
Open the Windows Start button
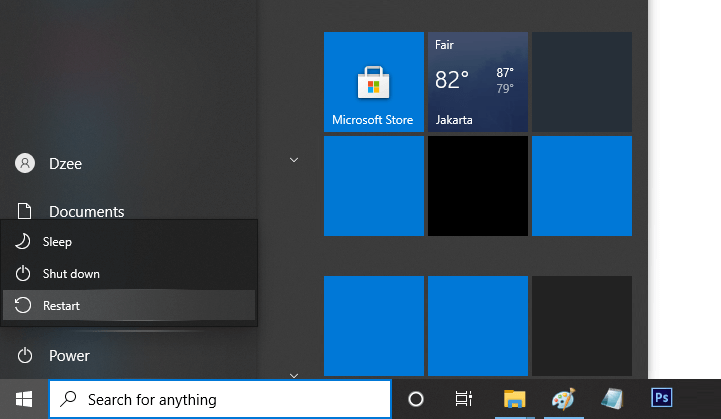[x=24, y=399]
